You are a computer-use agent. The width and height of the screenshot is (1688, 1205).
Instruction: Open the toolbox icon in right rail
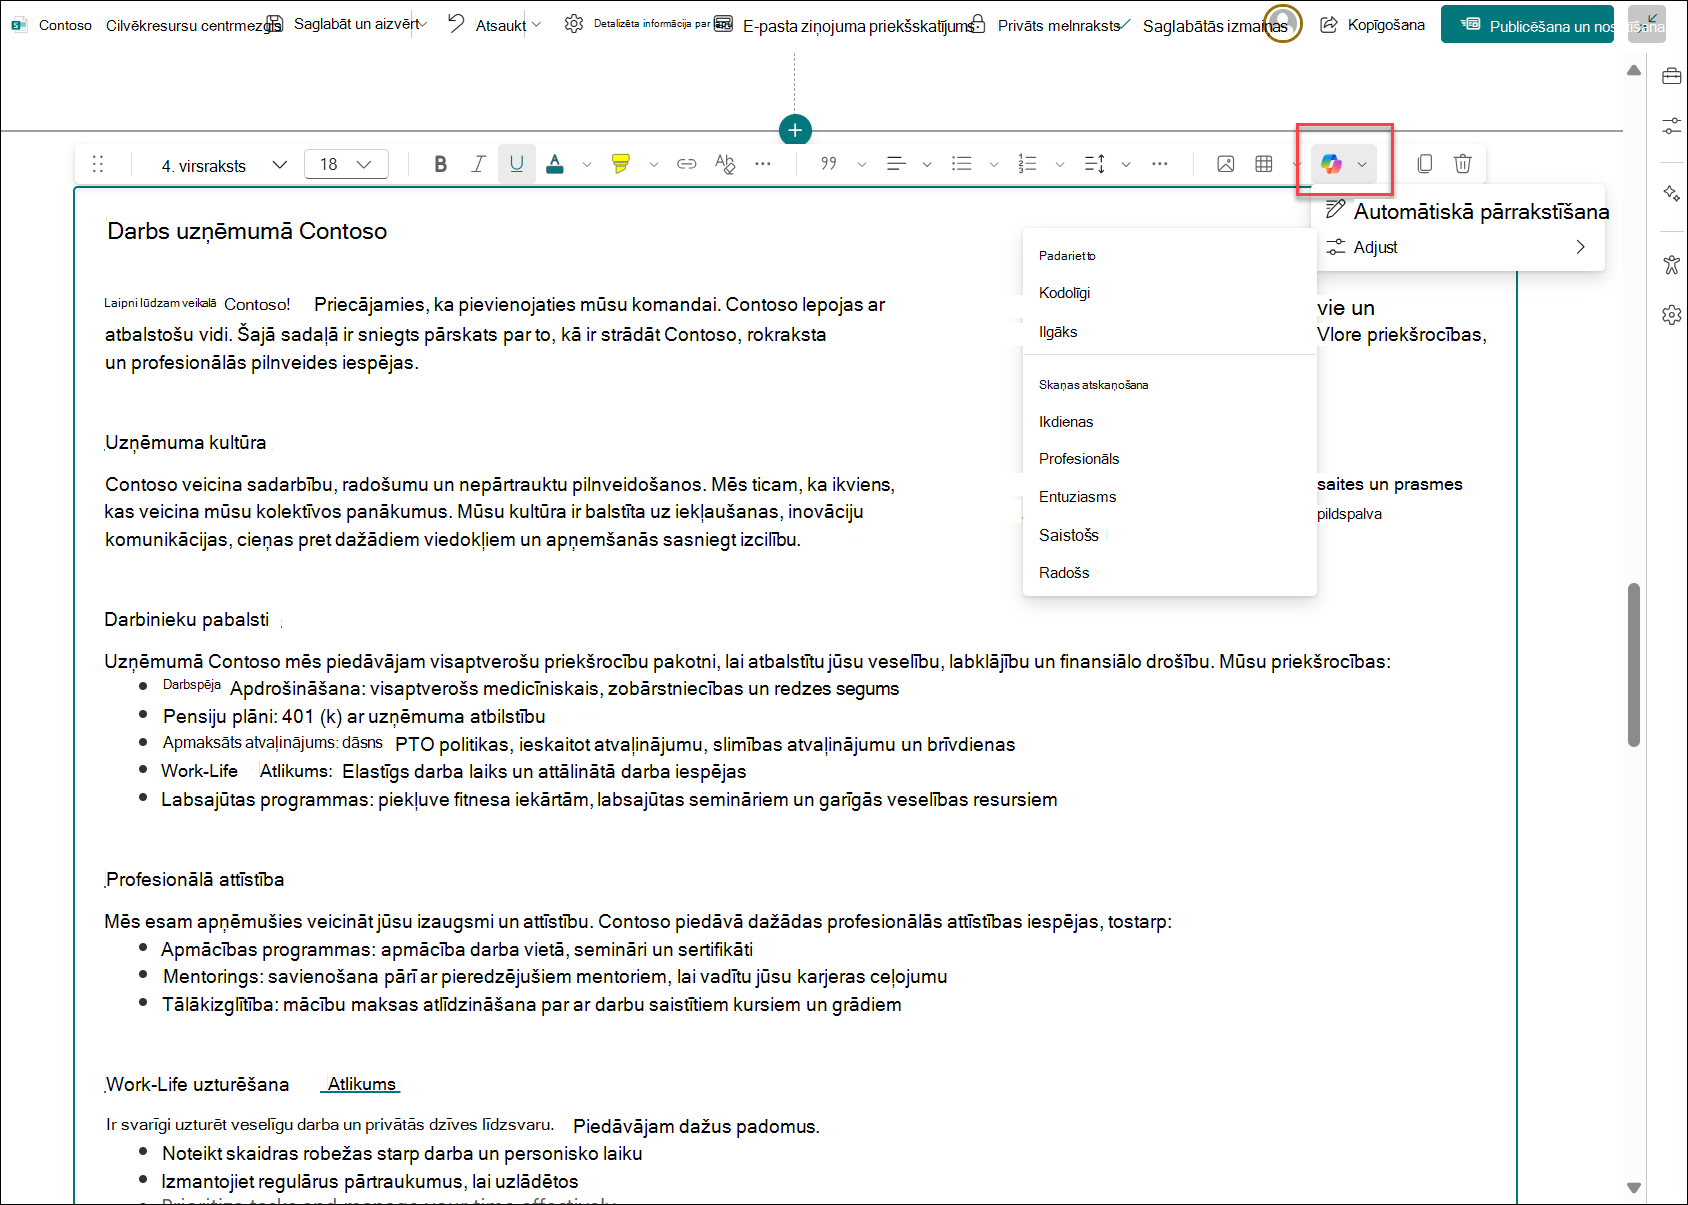click(1671, 76)
